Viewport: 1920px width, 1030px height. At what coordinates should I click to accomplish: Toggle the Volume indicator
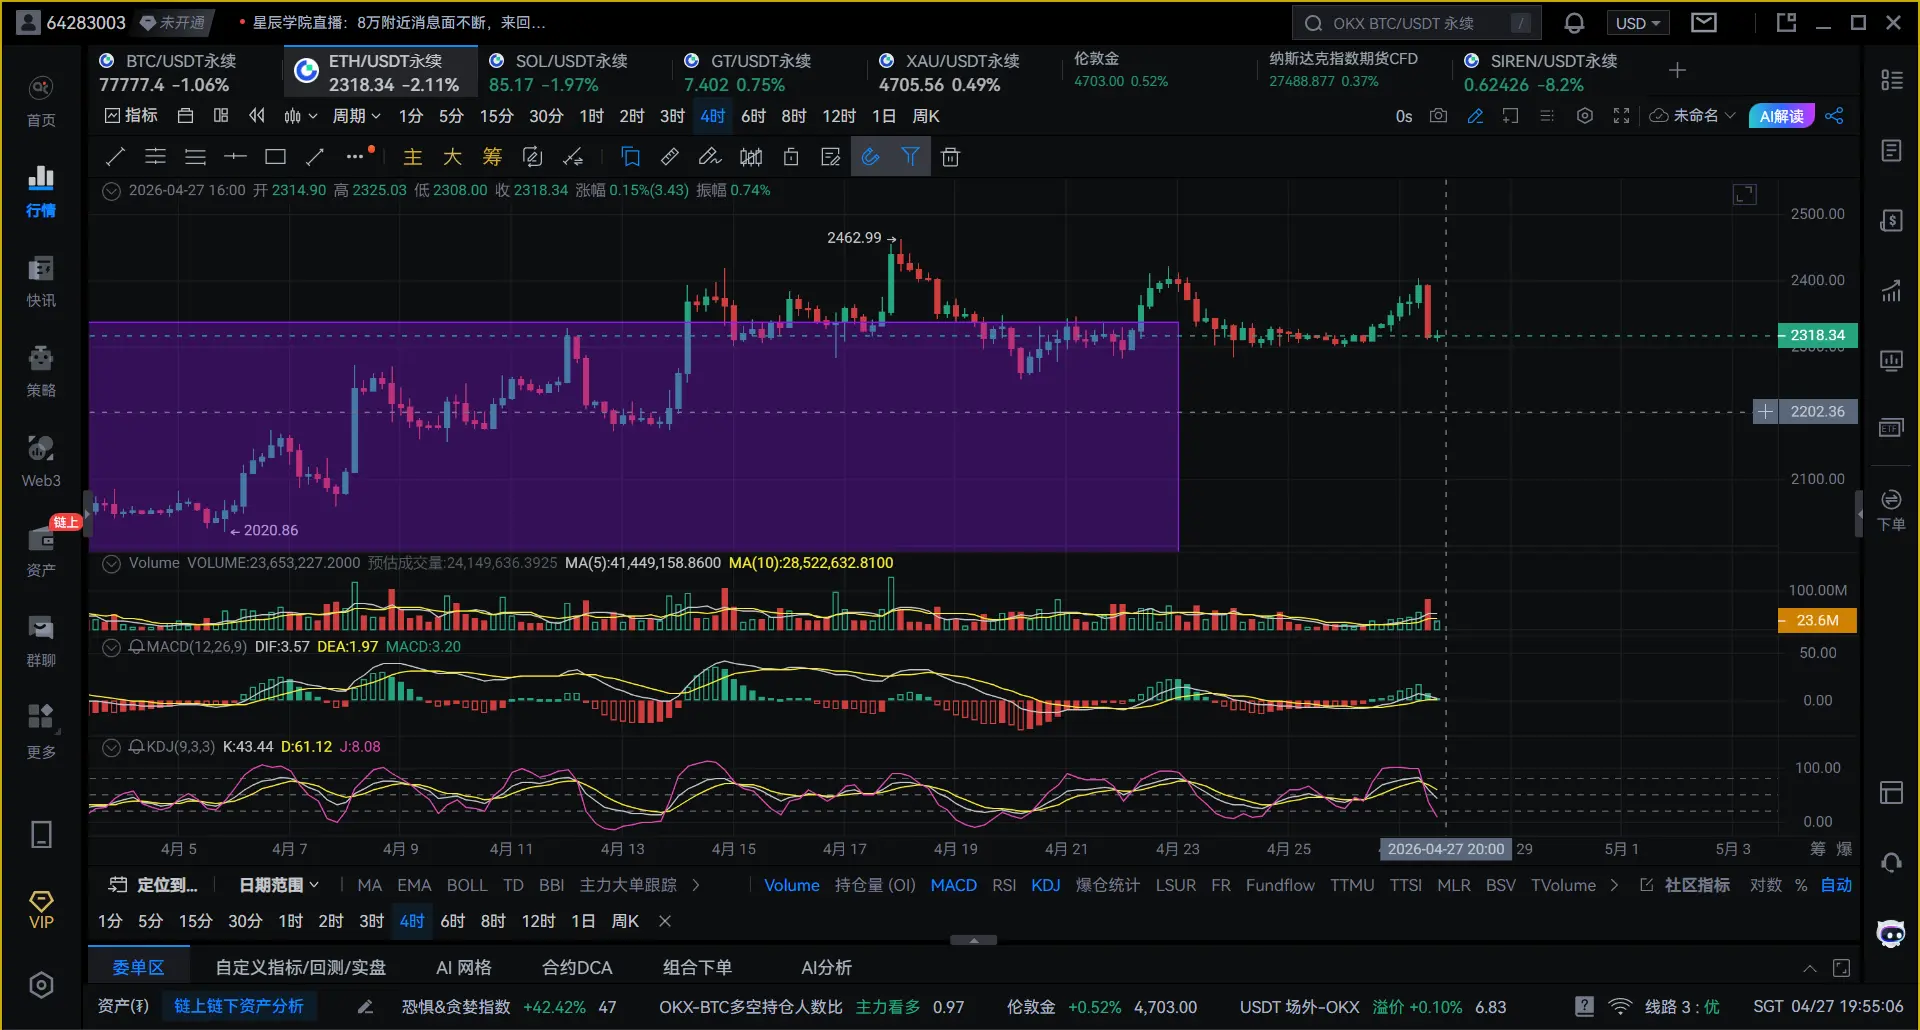click(791, 885)
